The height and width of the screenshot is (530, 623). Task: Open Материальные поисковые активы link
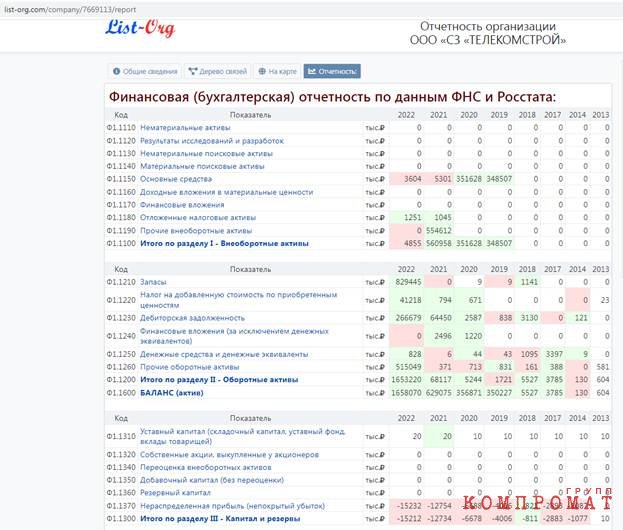[202, 166]
